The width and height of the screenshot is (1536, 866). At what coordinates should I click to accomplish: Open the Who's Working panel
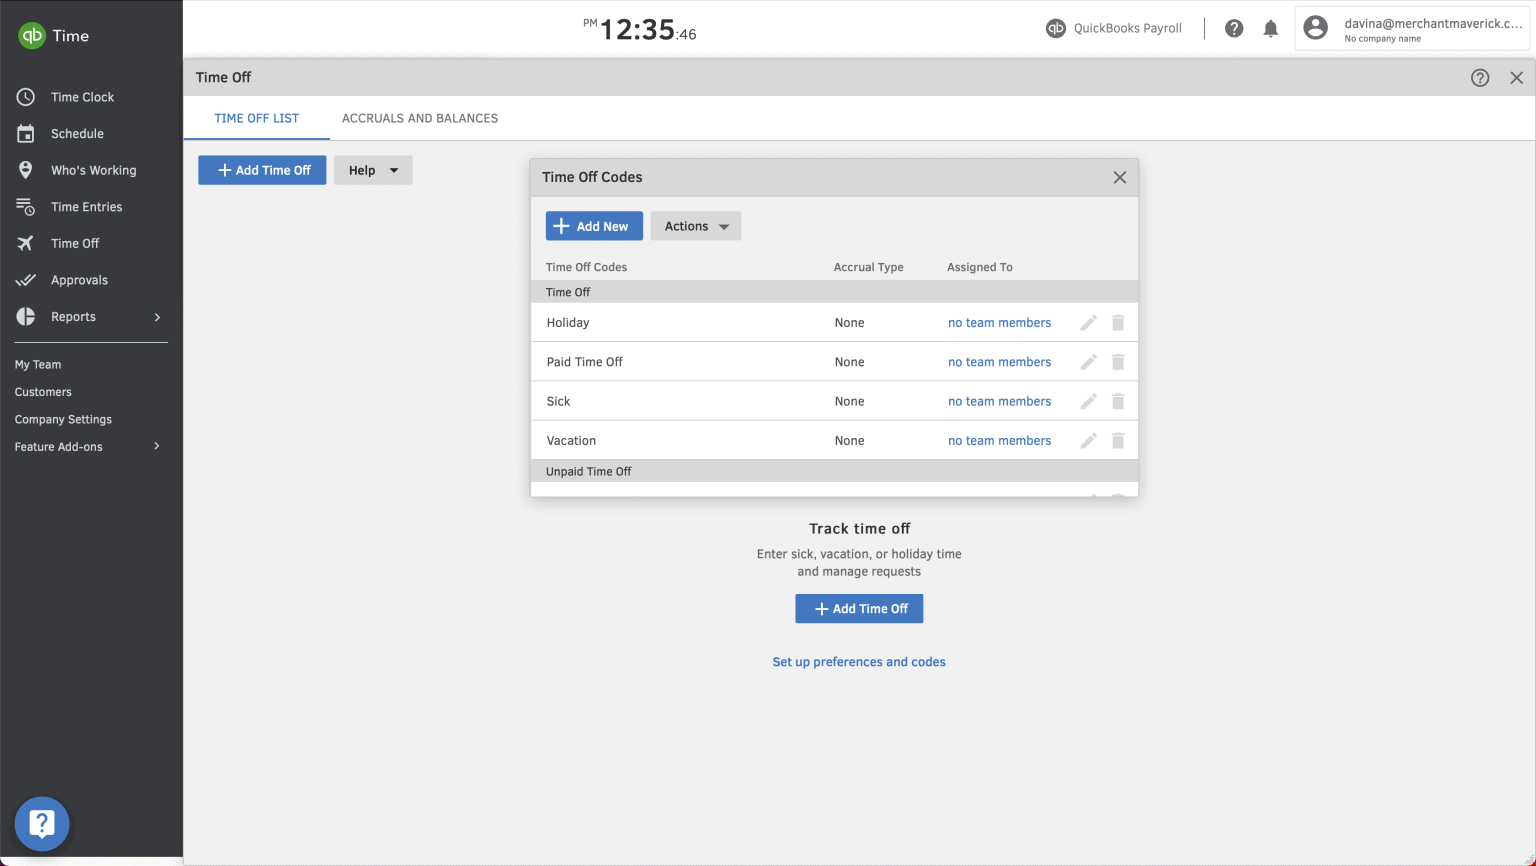(x=94, y=170)
